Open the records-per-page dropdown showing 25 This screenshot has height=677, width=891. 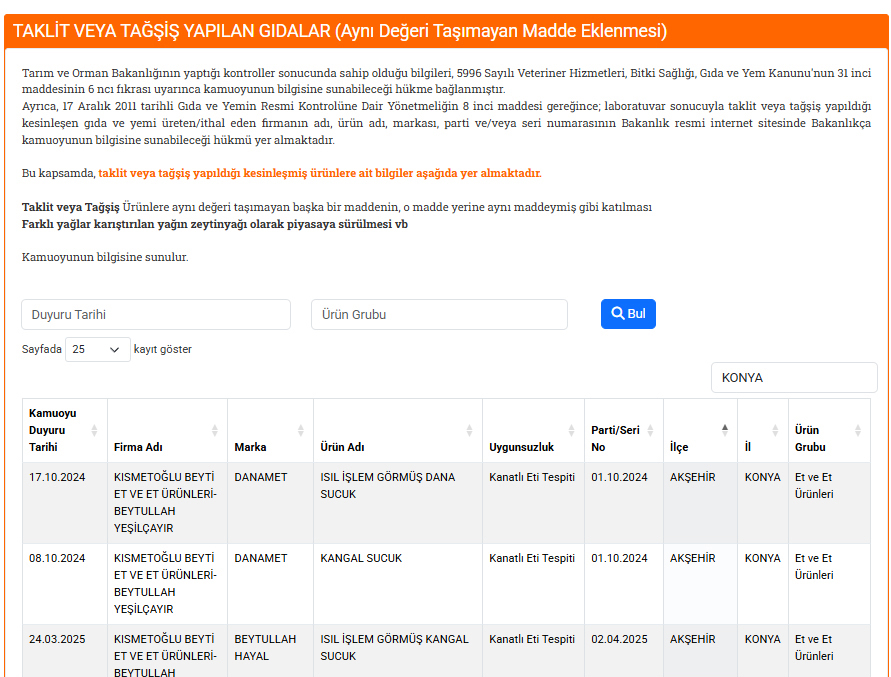[x=97, y=349]
